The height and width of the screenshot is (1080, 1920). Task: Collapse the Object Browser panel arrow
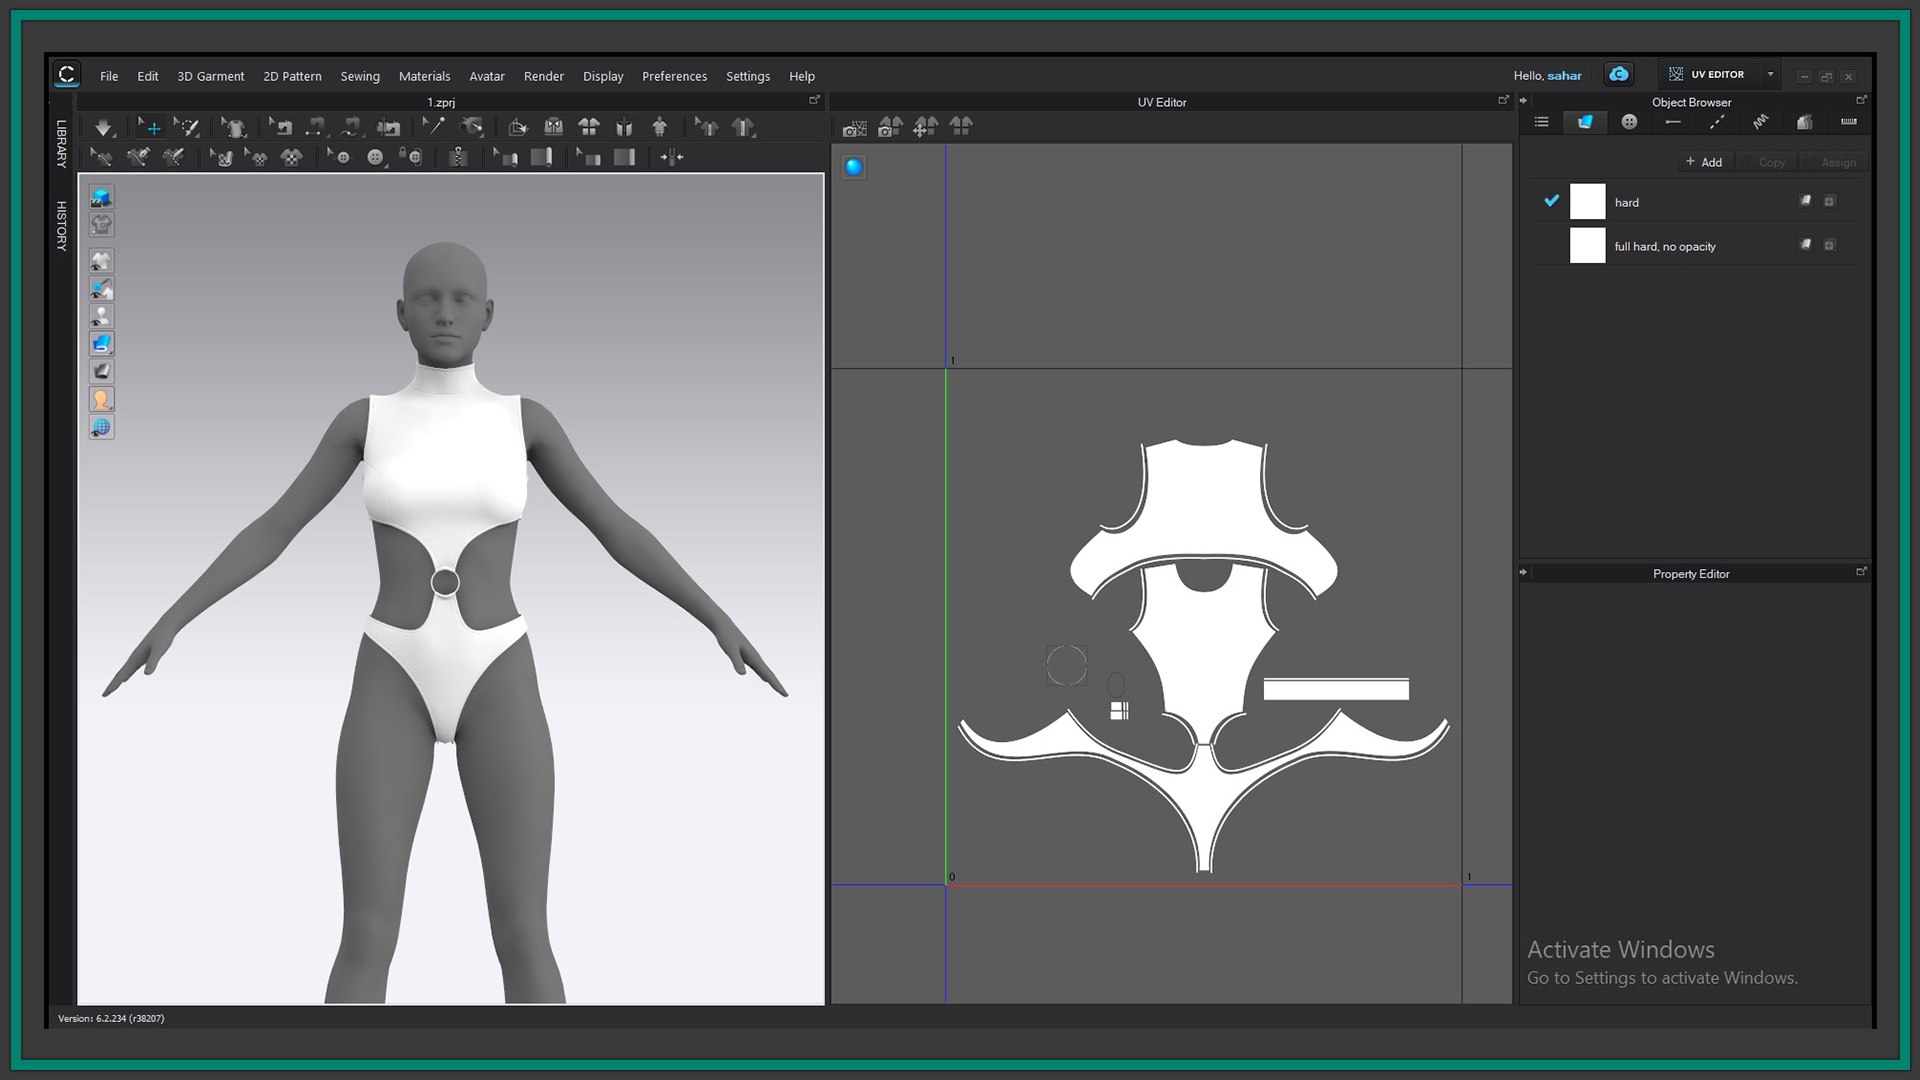(x=1524, y=100)
